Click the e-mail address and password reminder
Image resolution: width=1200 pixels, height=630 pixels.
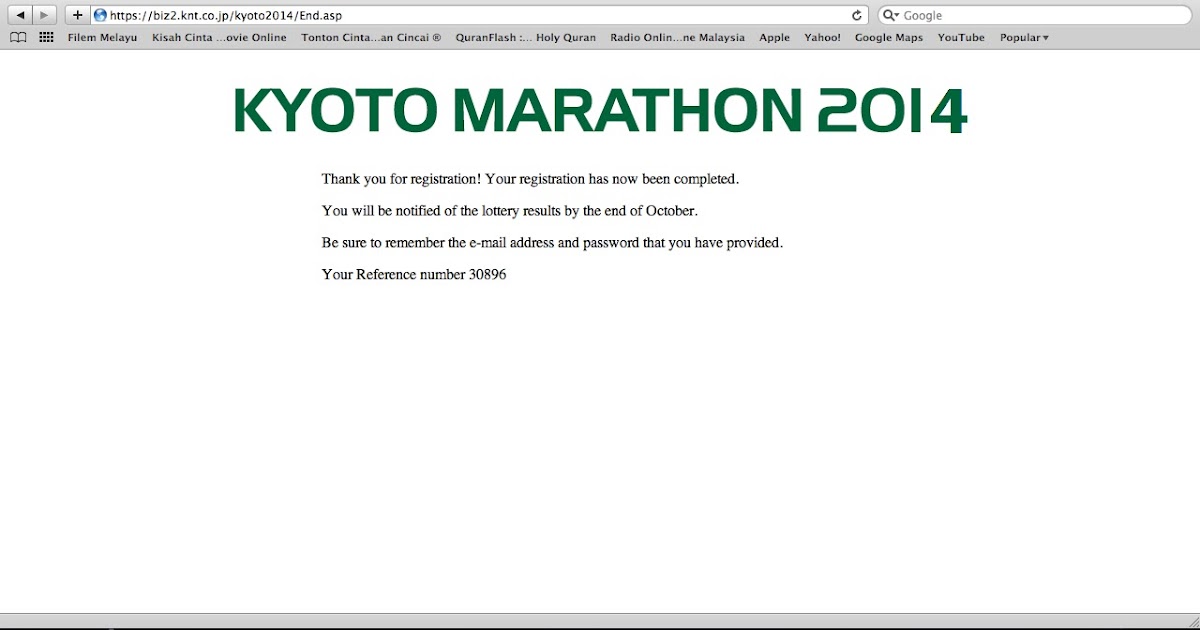click(x=552, y=243)
